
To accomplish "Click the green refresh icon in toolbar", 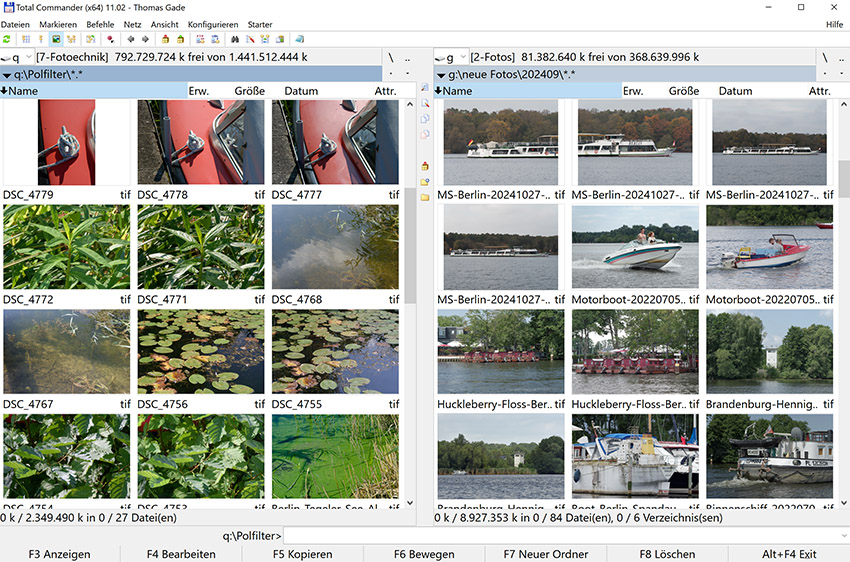I will click(7, 39).
